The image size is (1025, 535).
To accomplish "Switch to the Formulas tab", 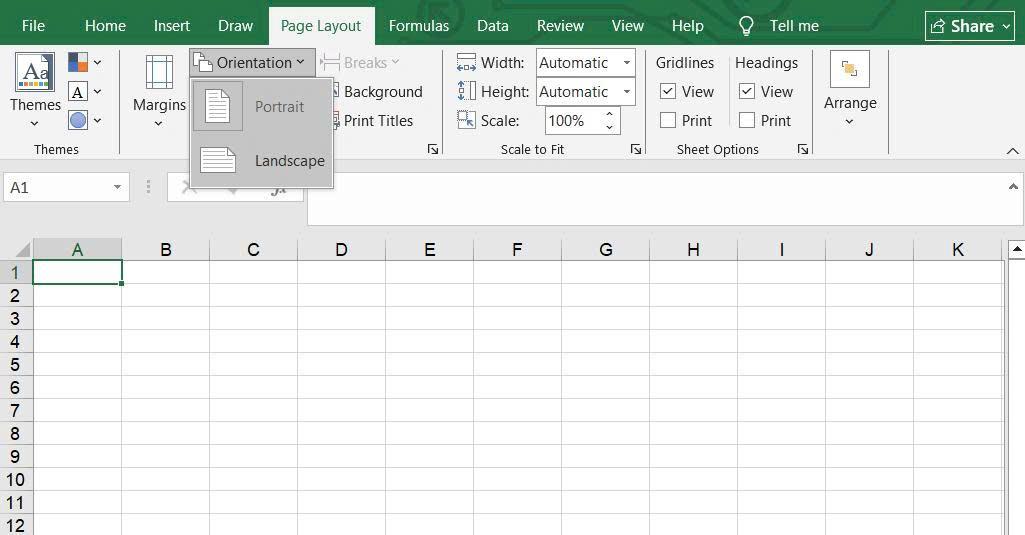I will 419,26.
